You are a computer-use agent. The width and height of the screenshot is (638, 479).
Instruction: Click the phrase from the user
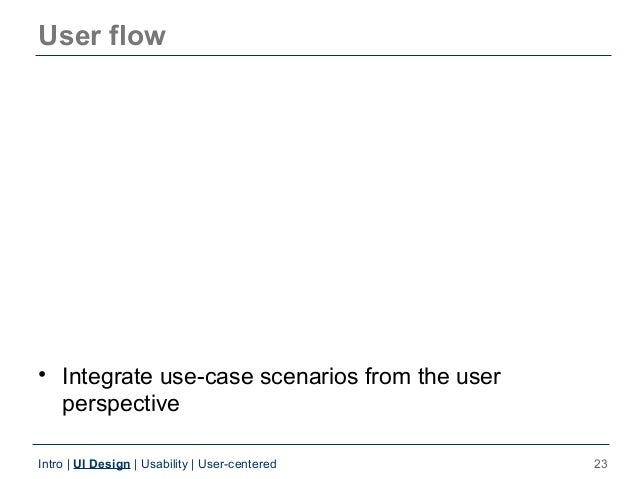(x=433, y=377)
